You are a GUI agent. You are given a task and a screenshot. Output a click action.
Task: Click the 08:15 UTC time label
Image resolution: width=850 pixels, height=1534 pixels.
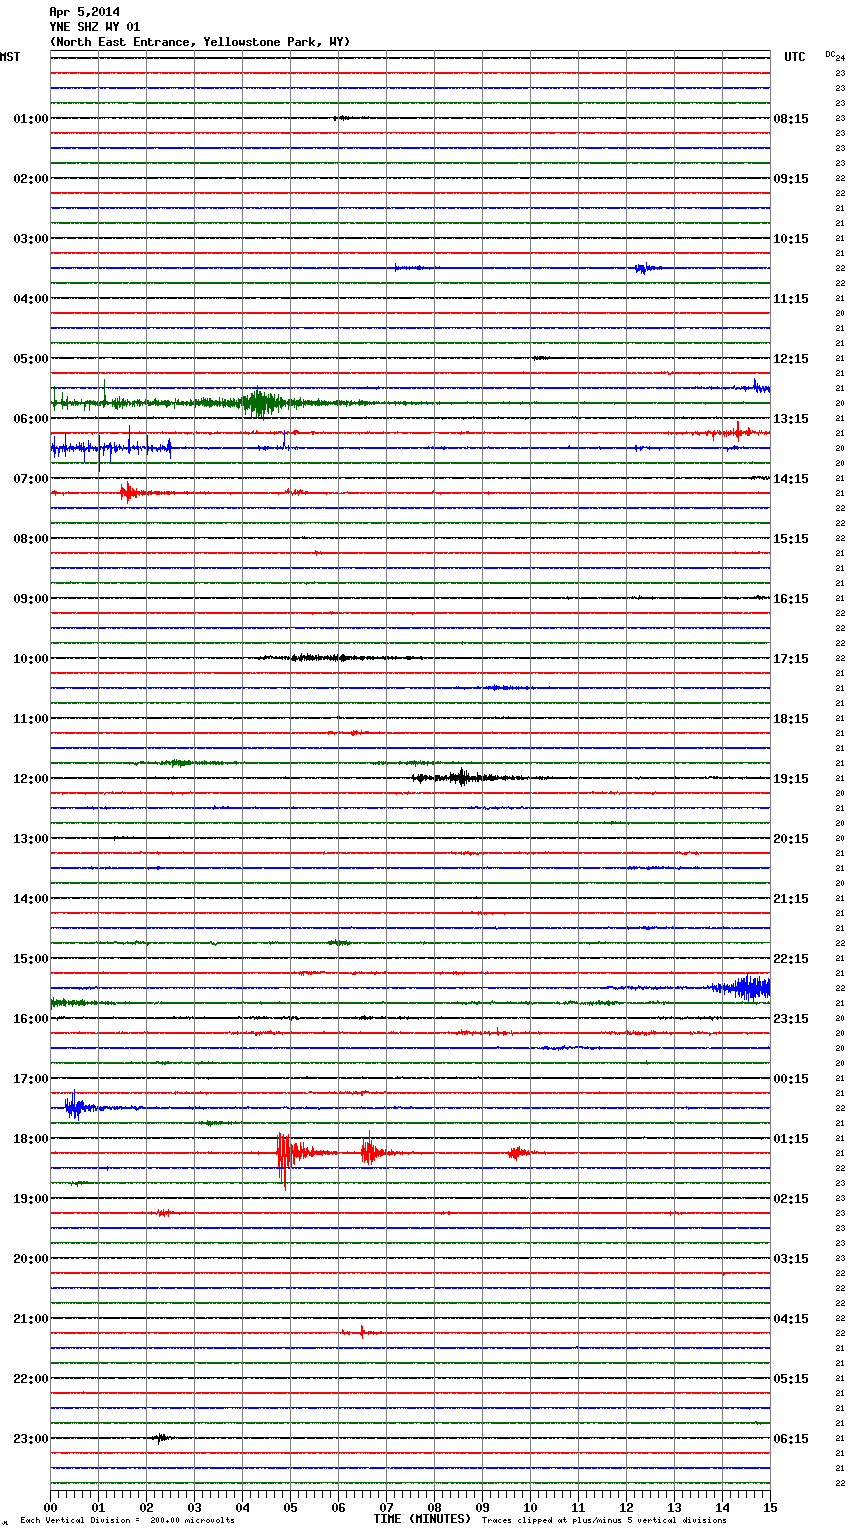(791, 119)
